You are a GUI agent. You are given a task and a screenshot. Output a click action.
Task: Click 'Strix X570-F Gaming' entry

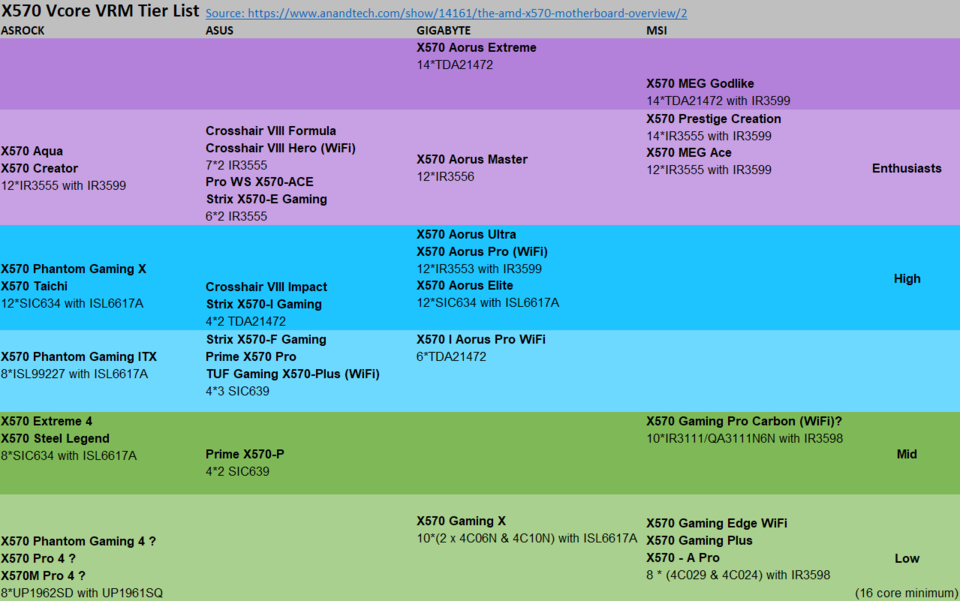pyautogui.click(x=266, y=340)
